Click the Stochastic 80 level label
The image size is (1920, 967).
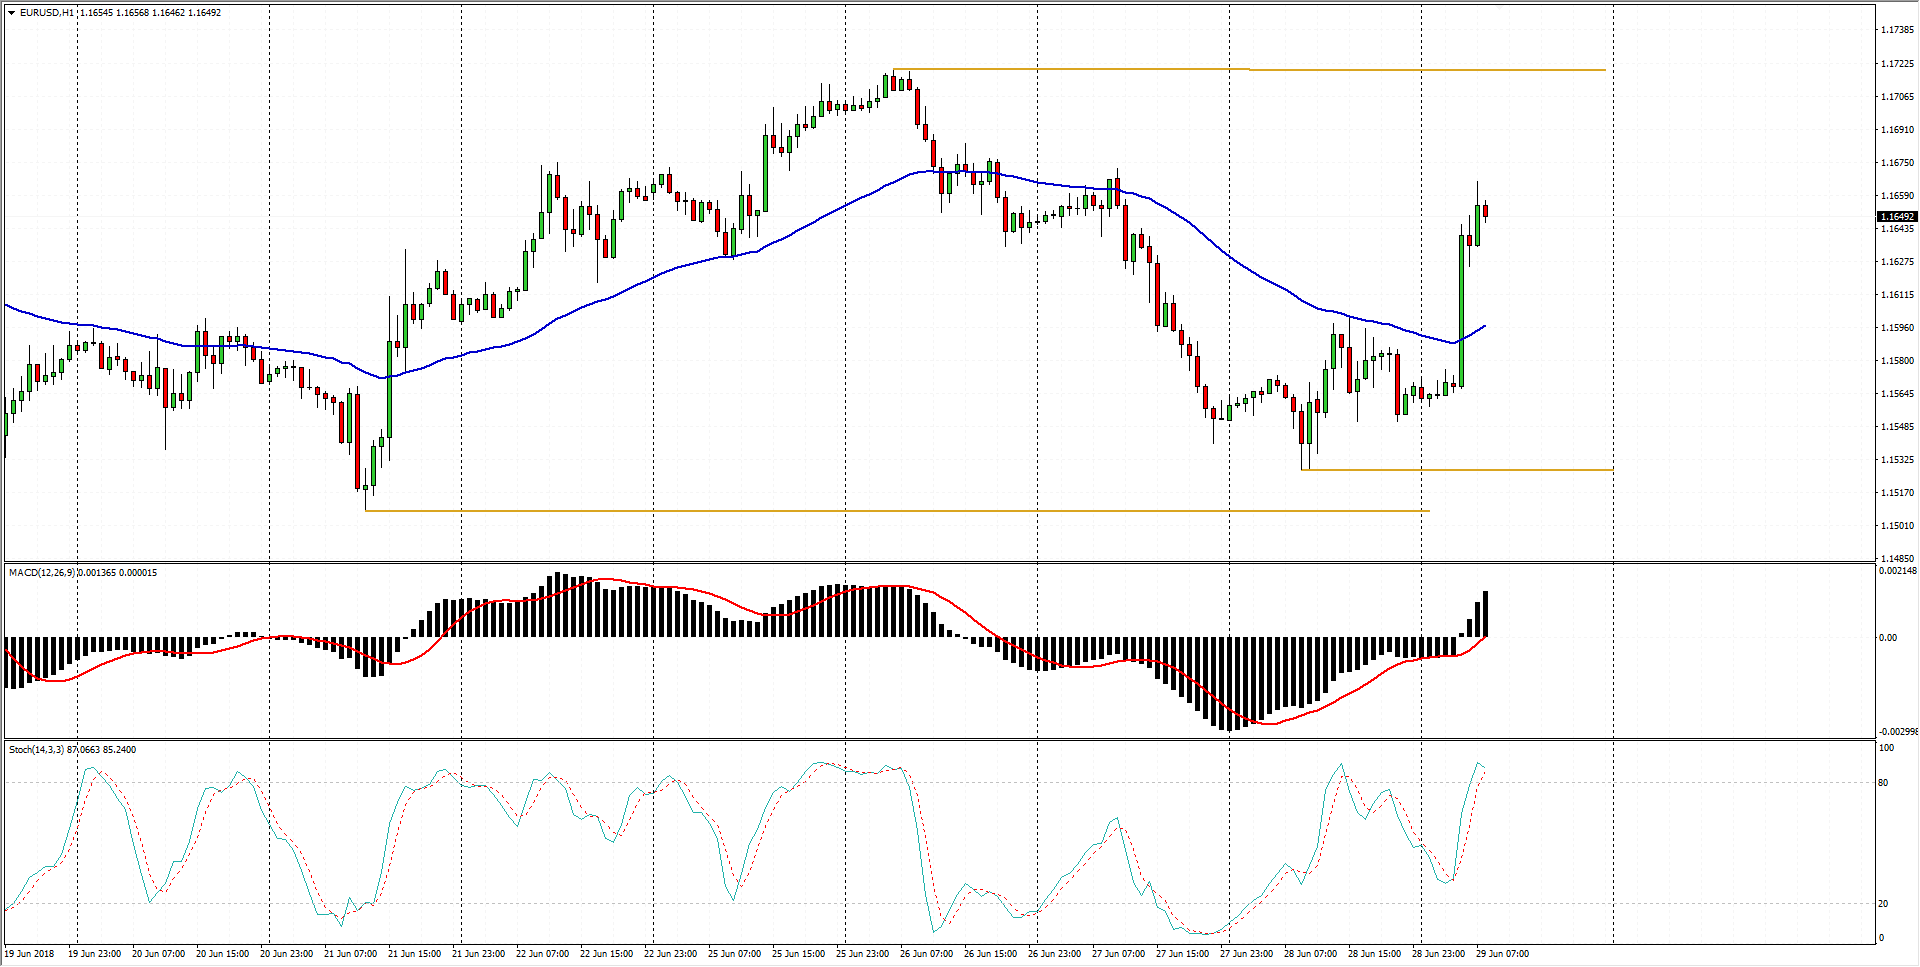1883,783
